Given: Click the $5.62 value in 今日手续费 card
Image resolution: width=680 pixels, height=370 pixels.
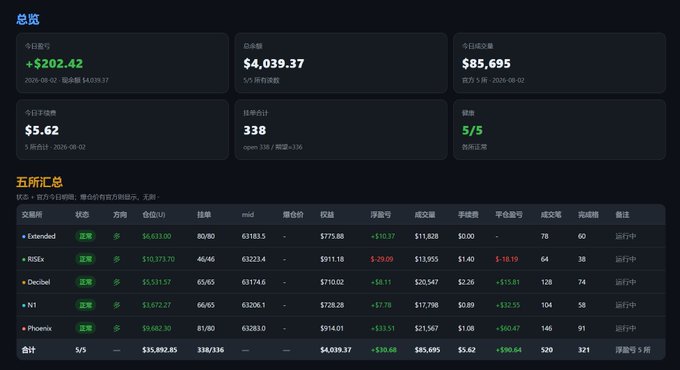Looking at the screenshot, I should tap(42, 130).
